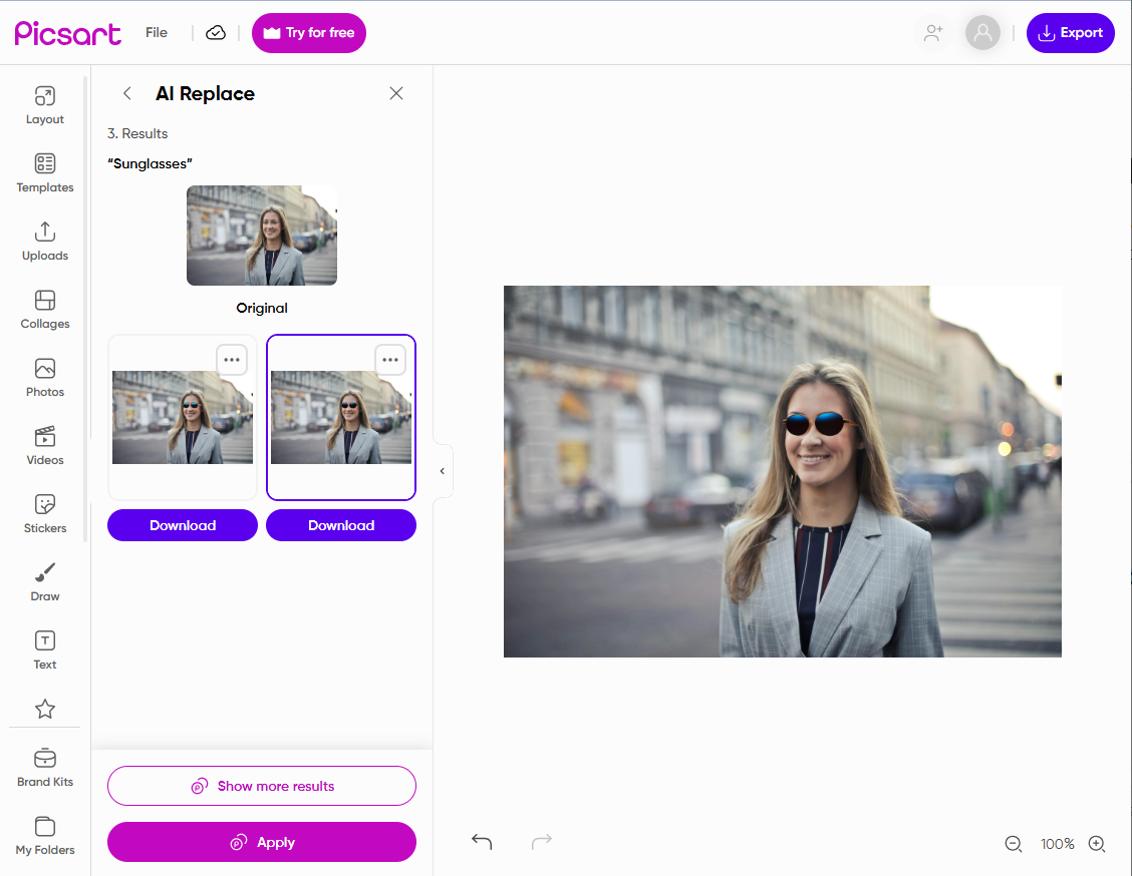Screen dimensions: 1132x876
Task: Open options menu on the first result
Action: (x=231, y=359)
